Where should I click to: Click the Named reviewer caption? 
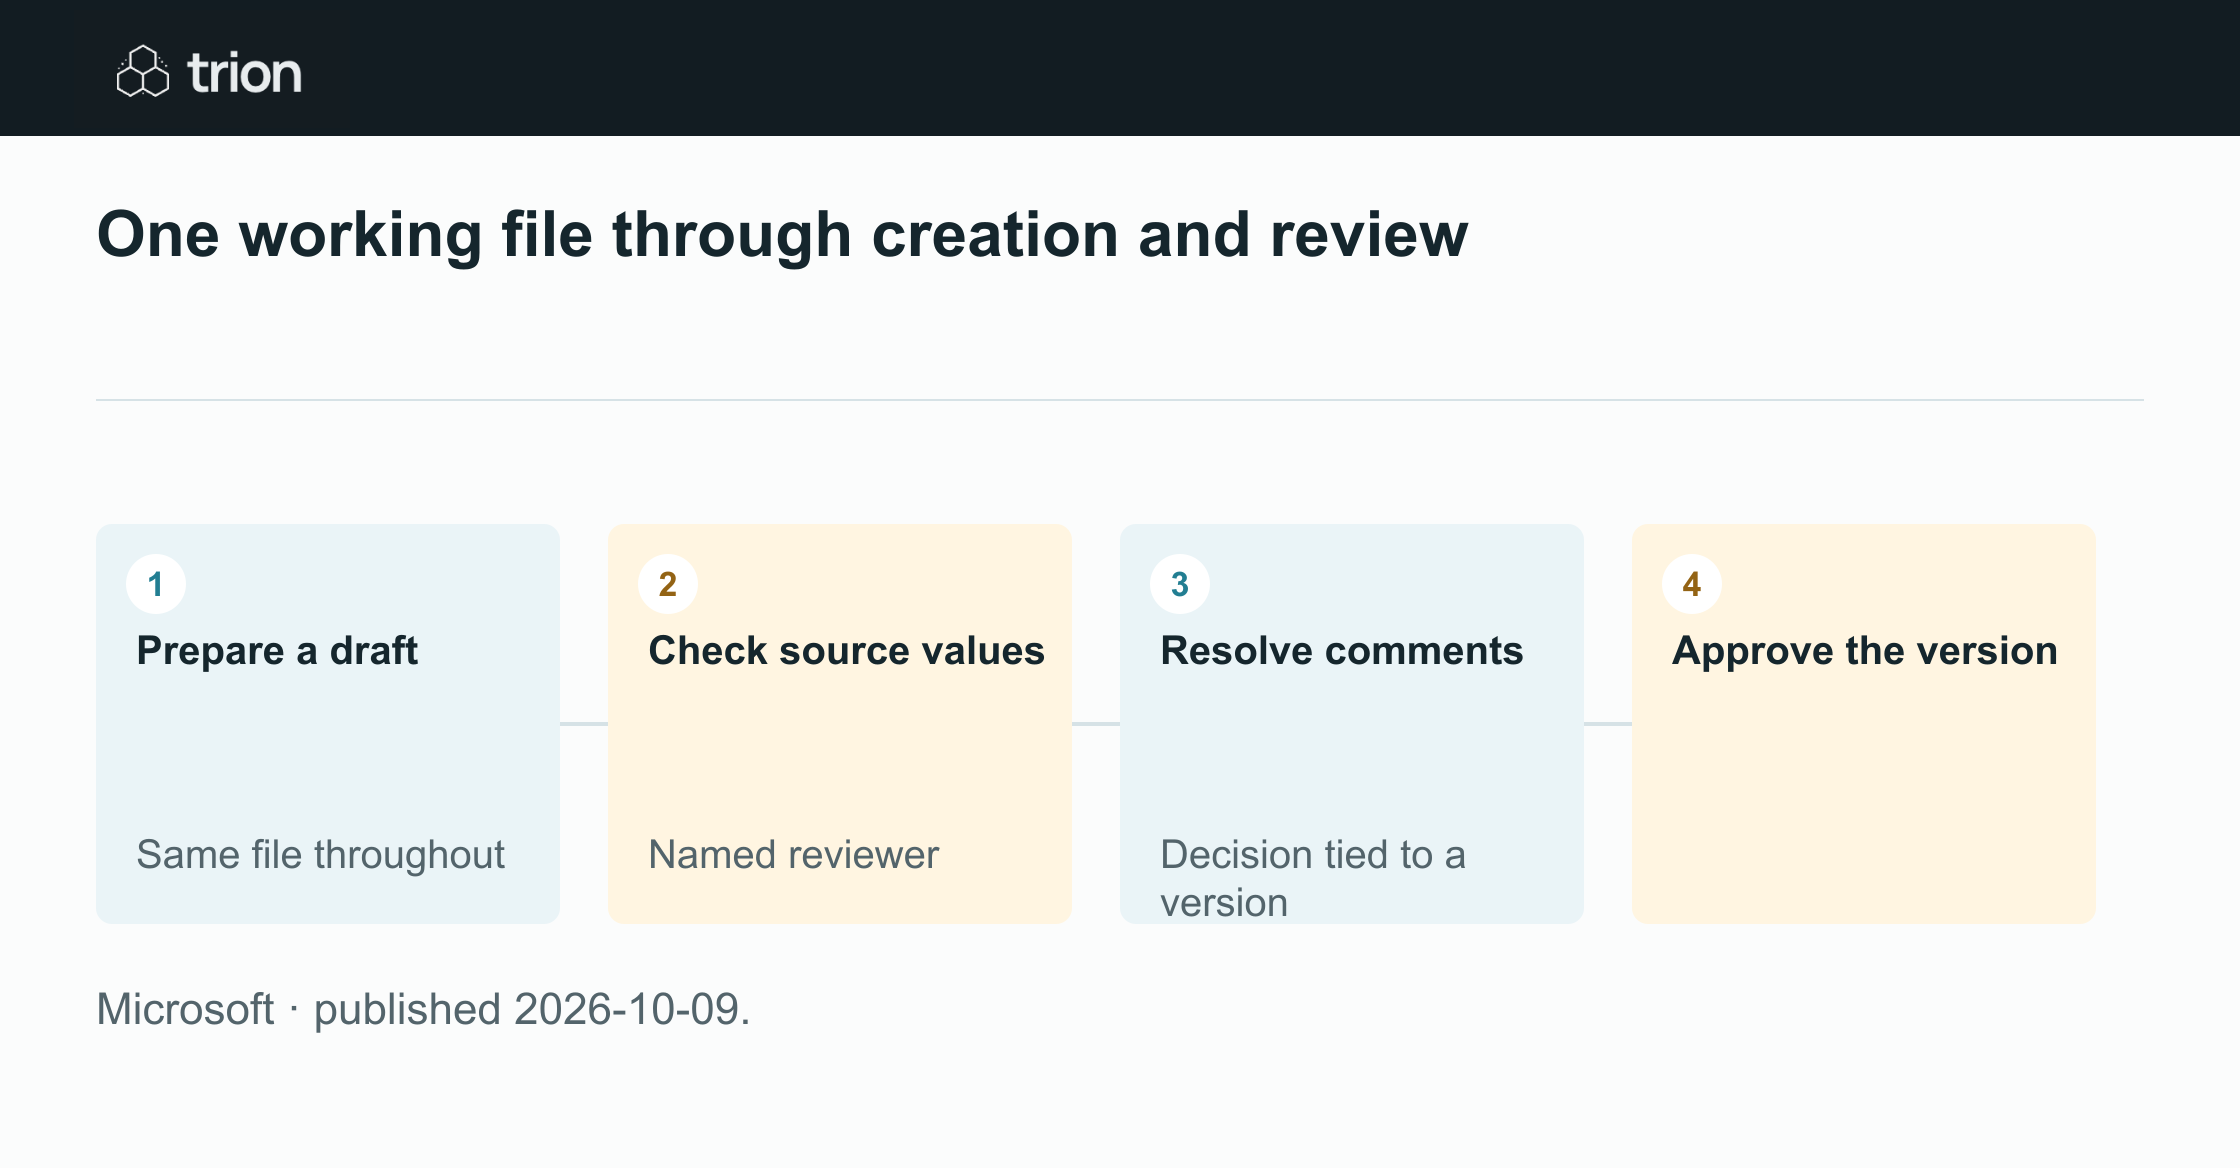tap(794, 855)
